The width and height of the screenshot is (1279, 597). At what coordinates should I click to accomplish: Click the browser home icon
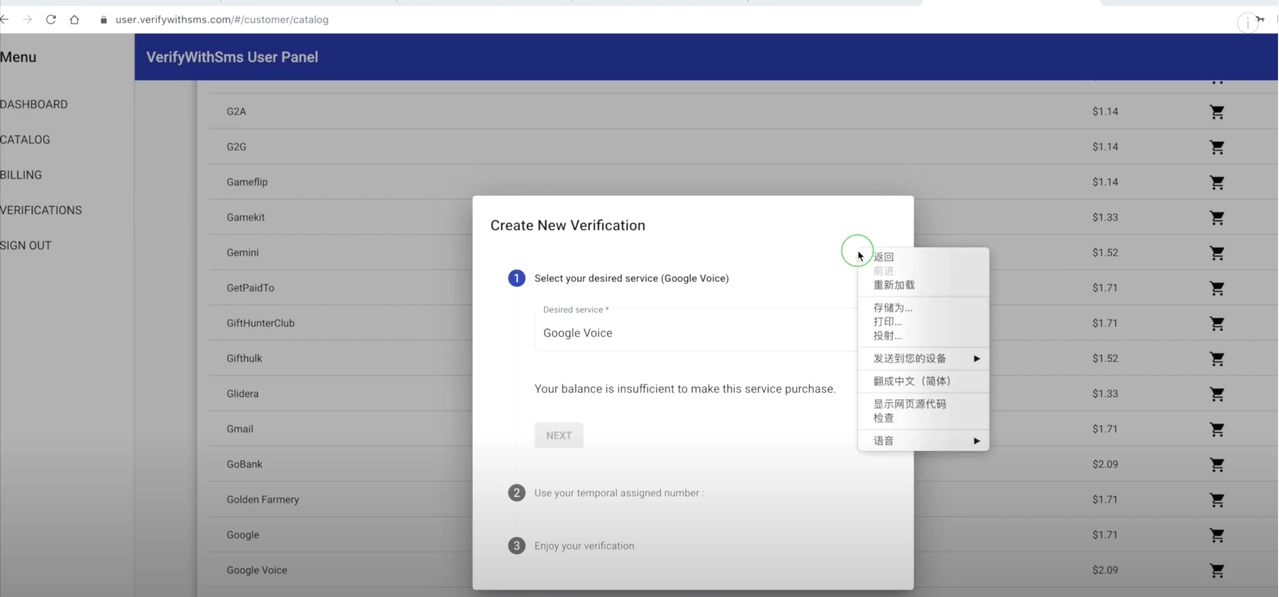coord(74,19)
